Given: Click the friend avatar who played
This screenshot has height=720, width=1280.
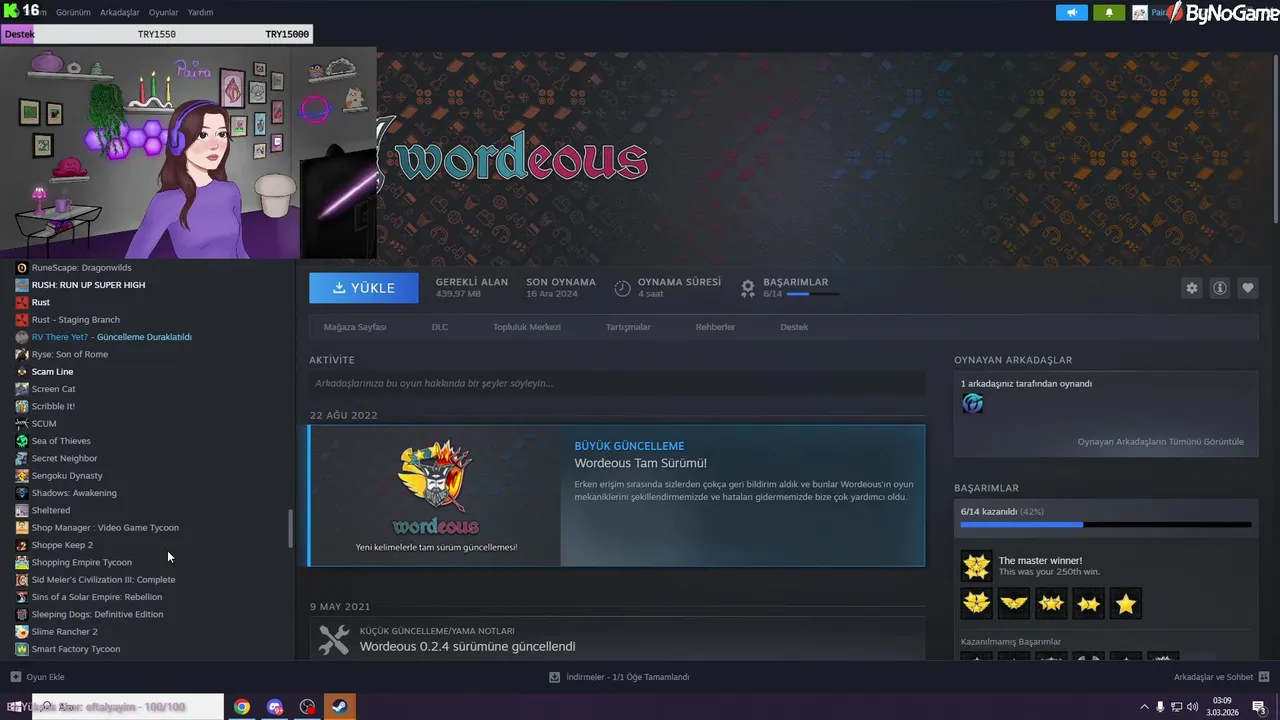Looking at the screenshot, I should (x=973, y=403).
